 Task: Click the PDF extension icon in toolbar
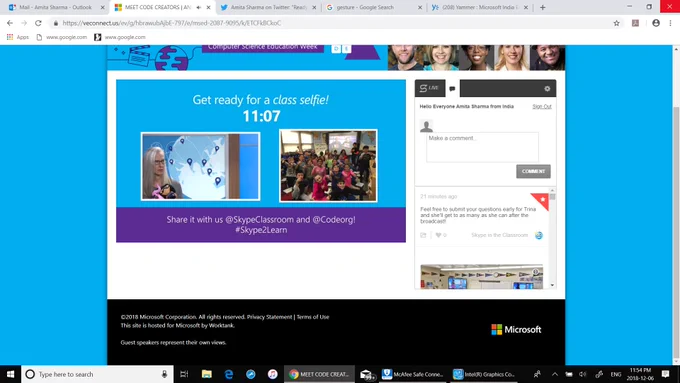coord(635,23)
